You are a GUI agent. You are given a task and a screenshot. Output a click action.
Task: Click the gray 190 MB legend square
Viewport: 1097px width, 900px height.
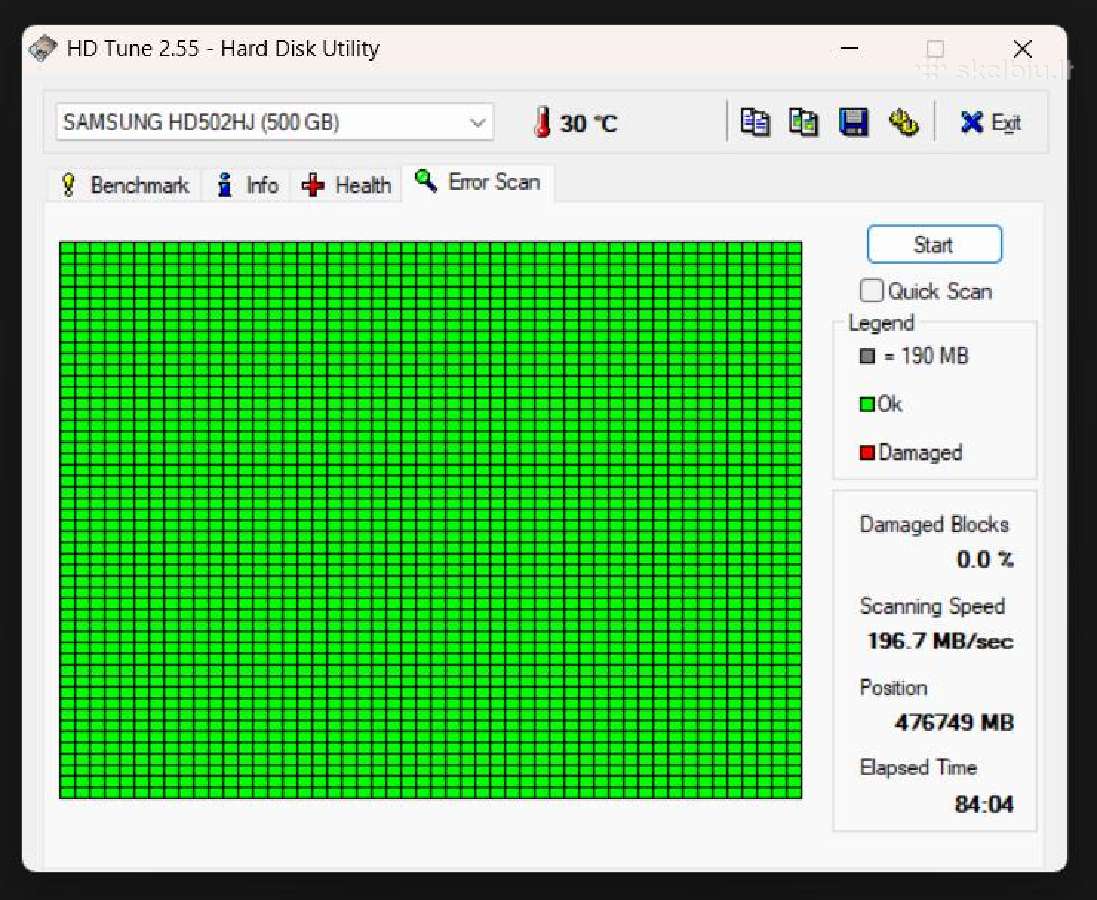[868, 356]
